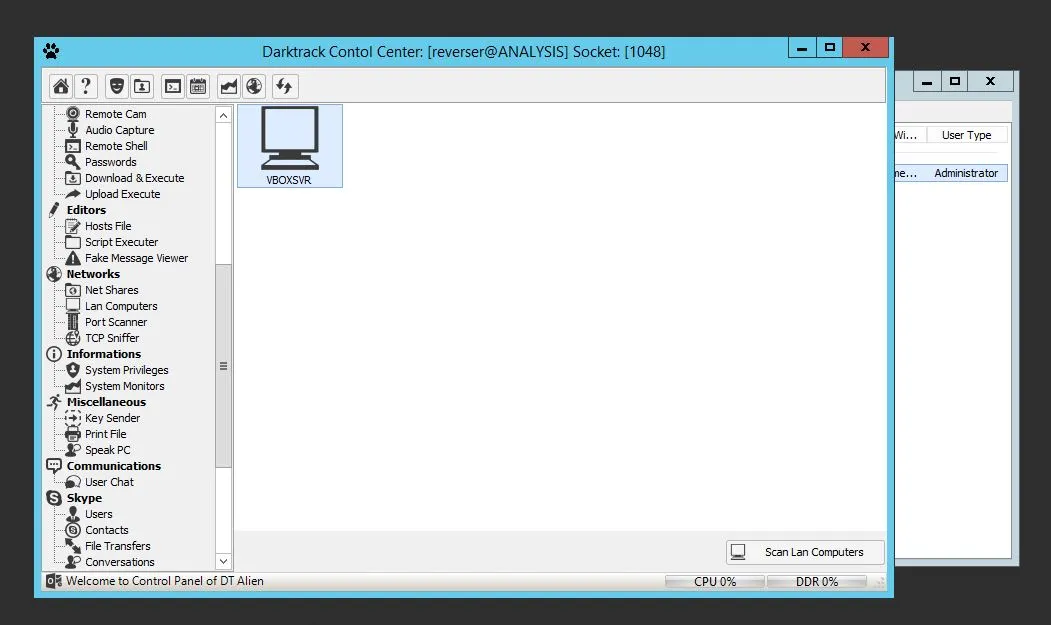Select the VBOXSVR computer thumbnail
Viewport: 1051px width, 625px height.
(x=290, y=146)
